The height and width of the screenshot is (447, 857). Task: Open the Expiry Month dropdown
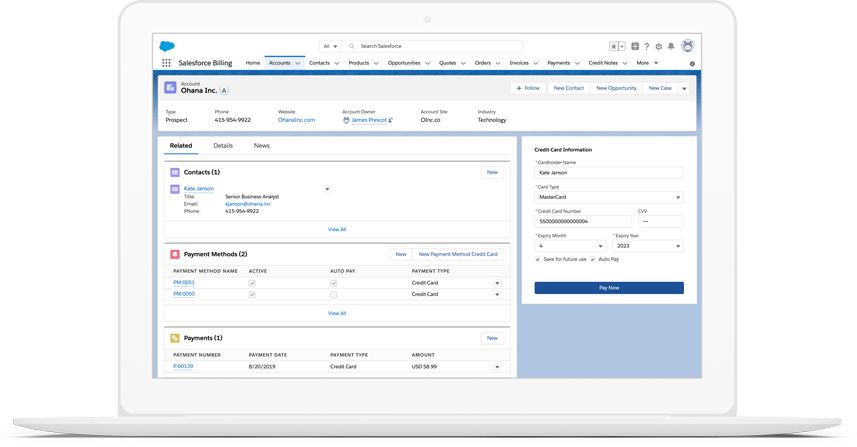[x=570, y=246]
